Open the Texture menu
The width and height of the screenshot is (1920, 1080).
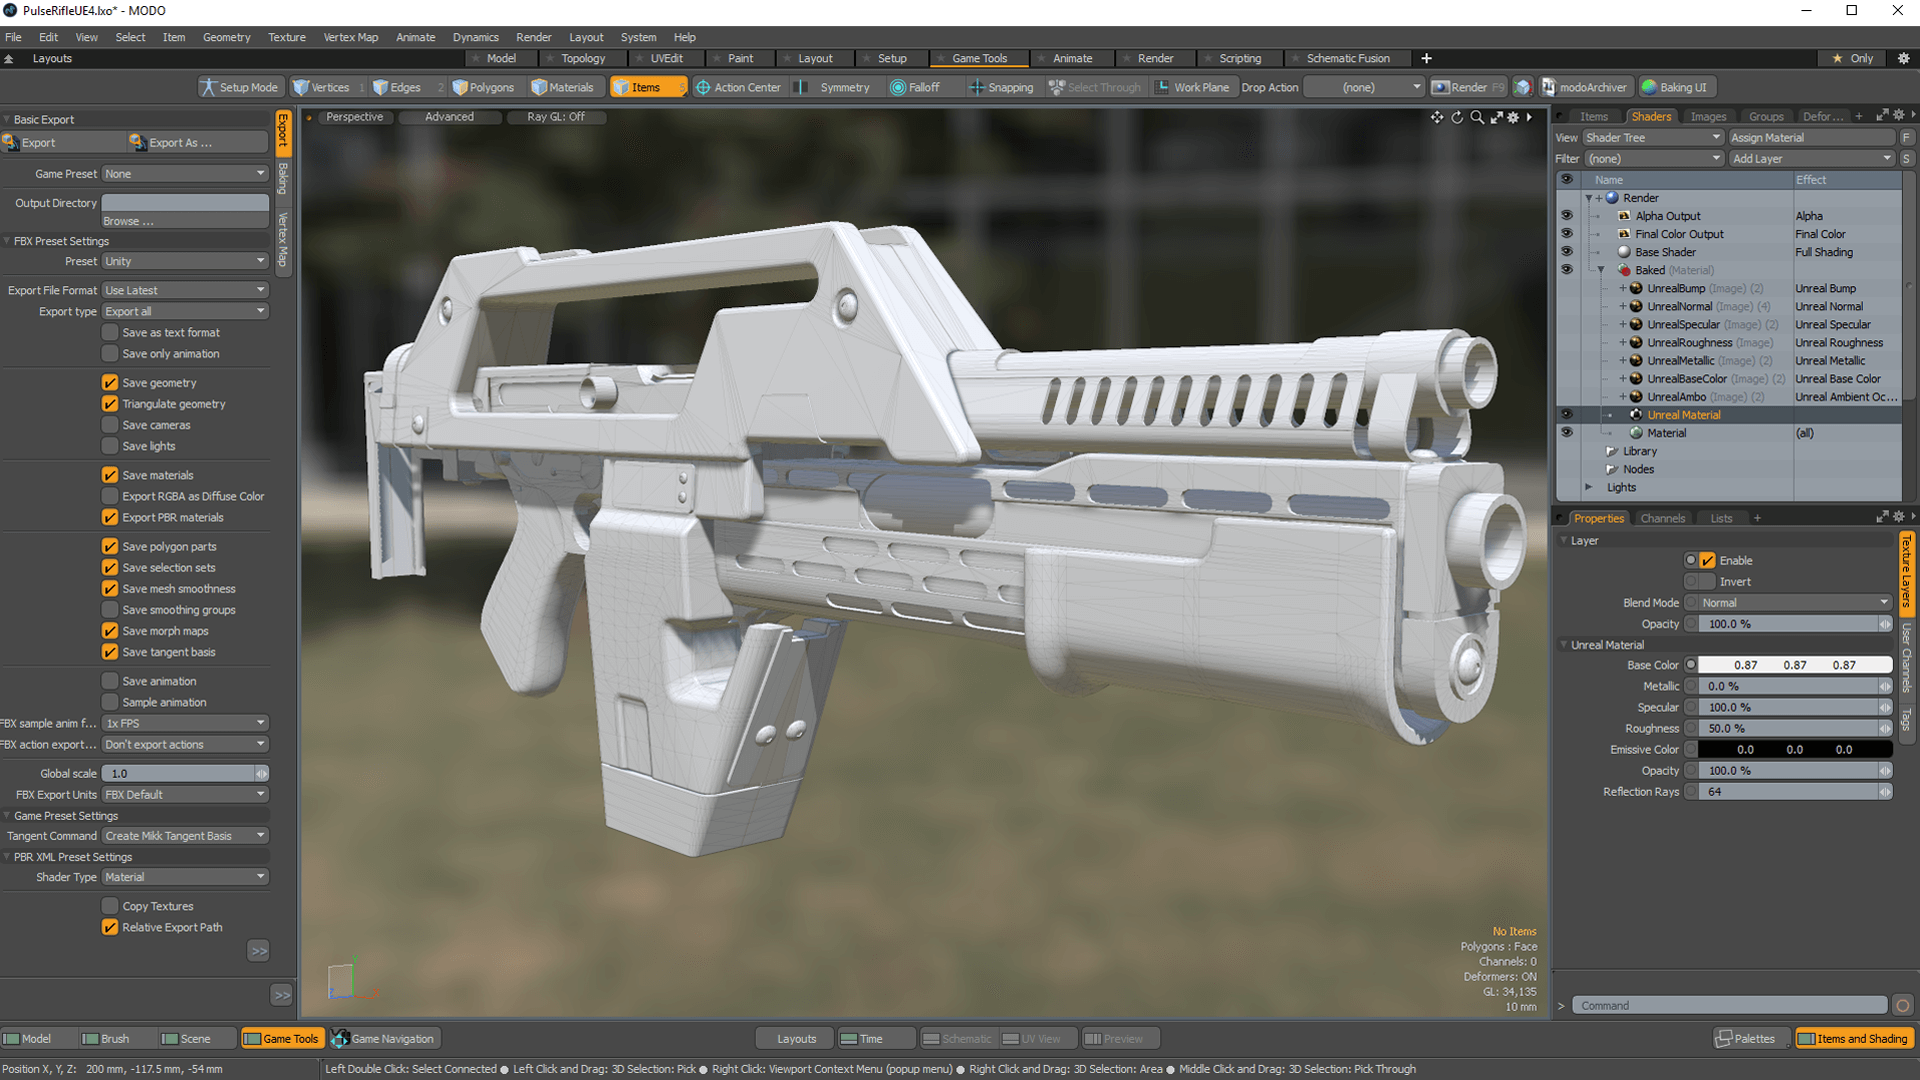point(286,37)
